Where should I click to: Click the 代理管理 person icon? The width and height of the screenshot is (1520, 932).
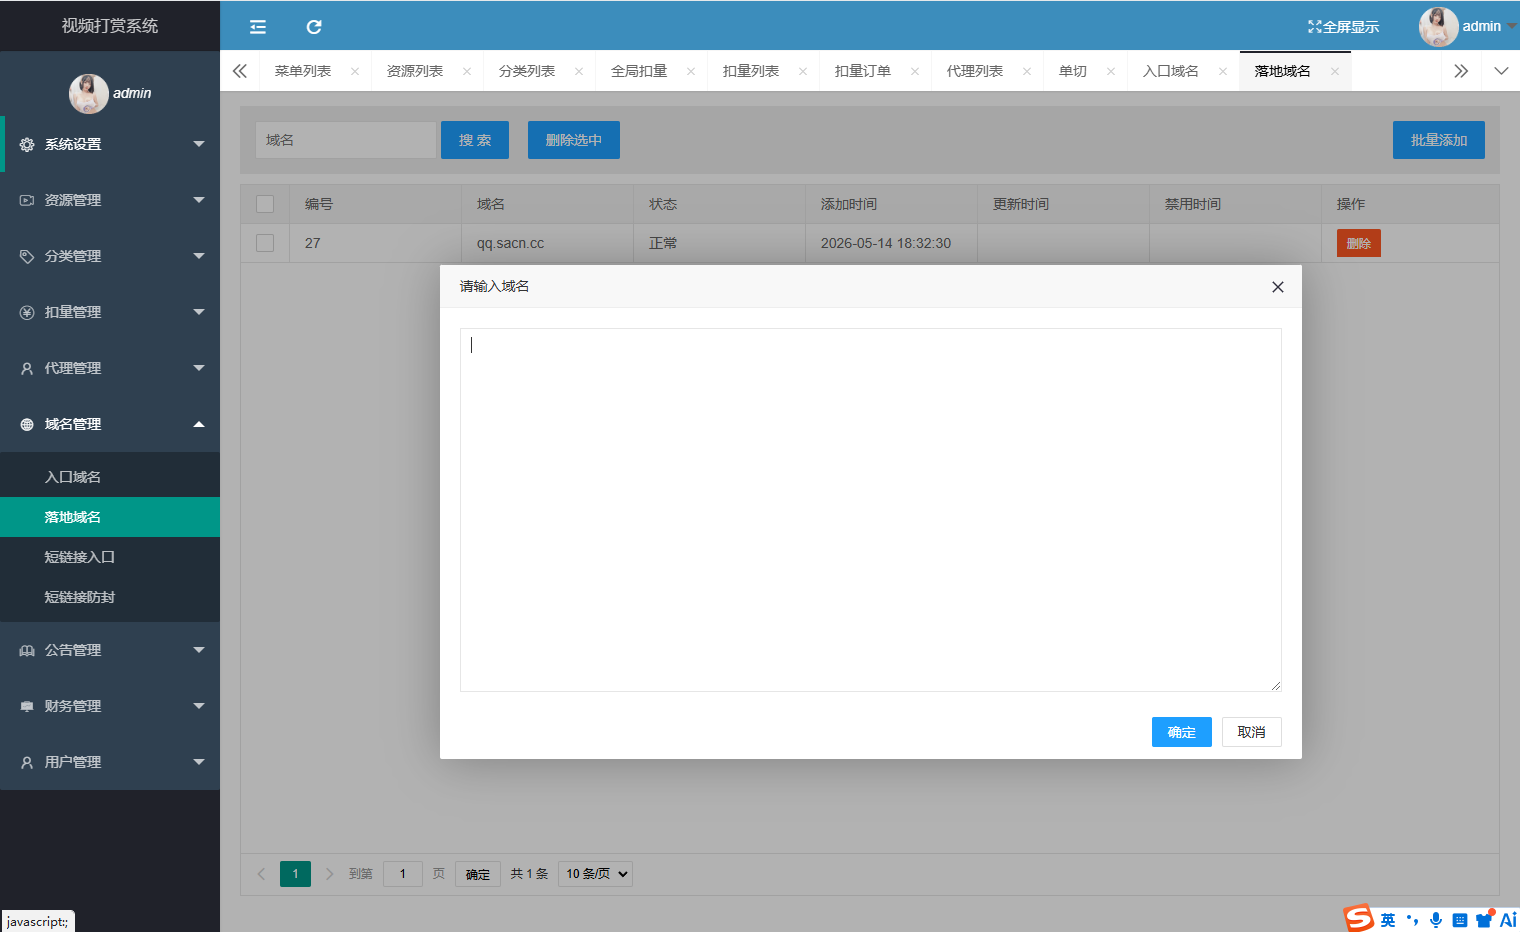click(x=27, y=369)
